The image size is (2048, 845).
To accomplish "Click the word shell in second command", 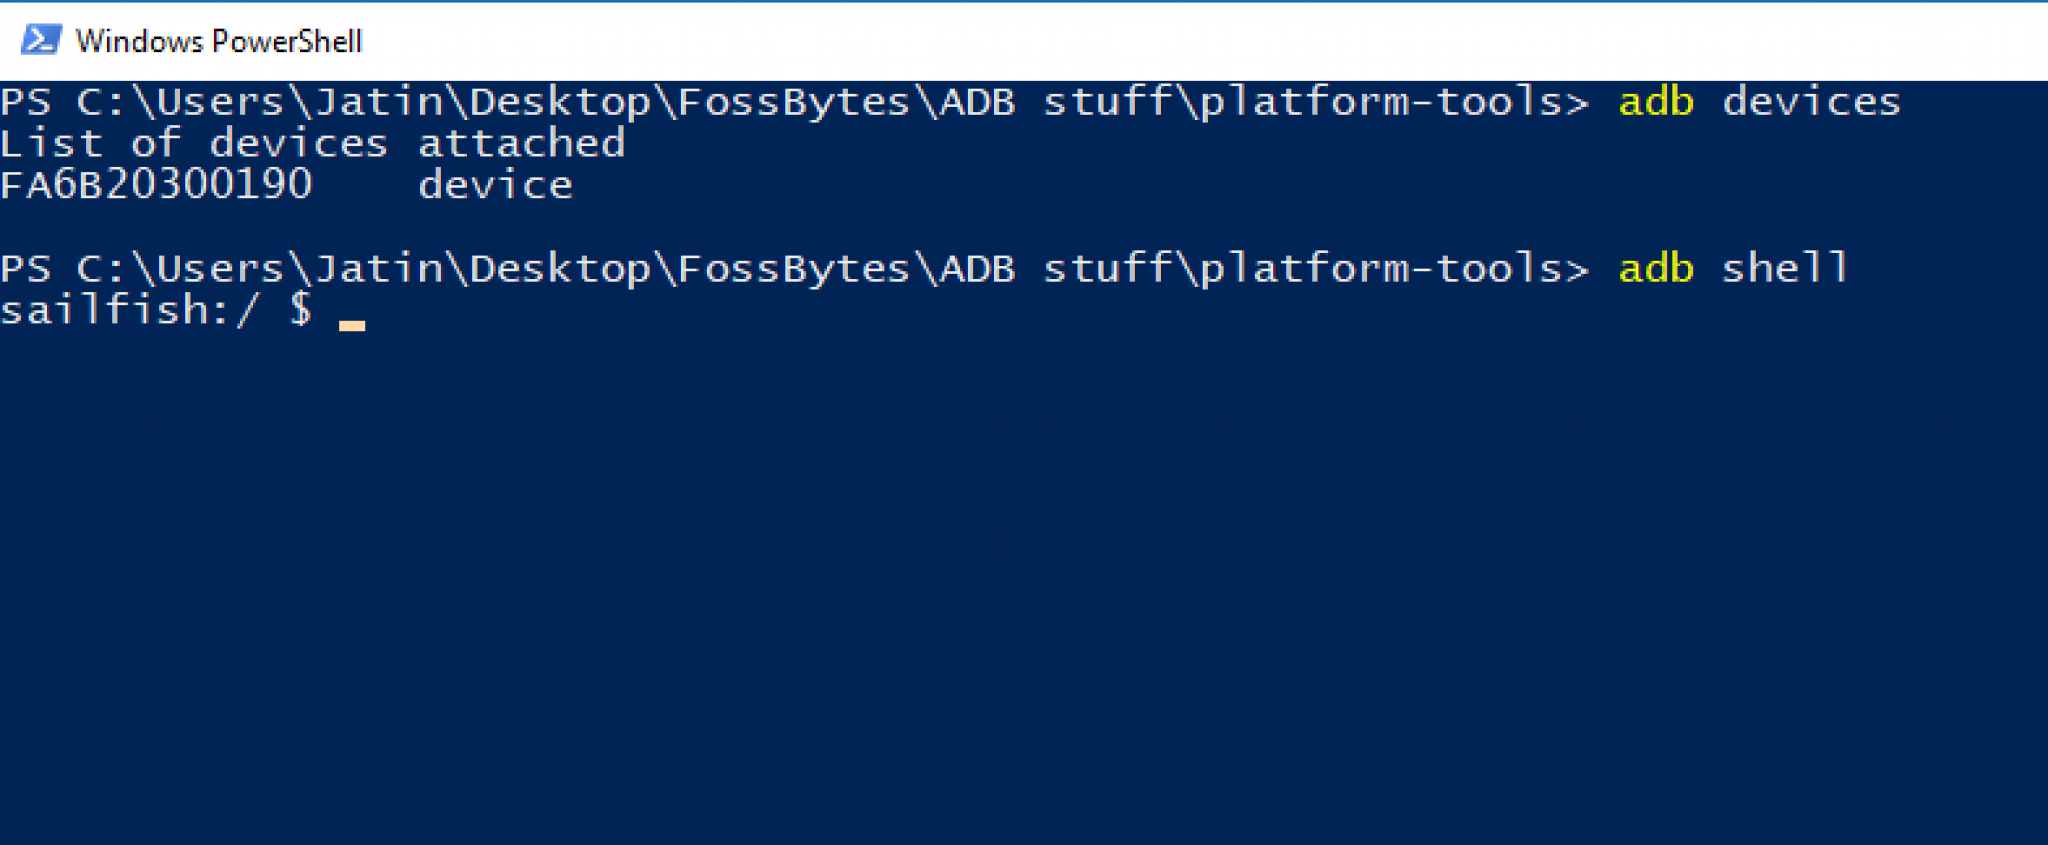I will coord(1784,268).
